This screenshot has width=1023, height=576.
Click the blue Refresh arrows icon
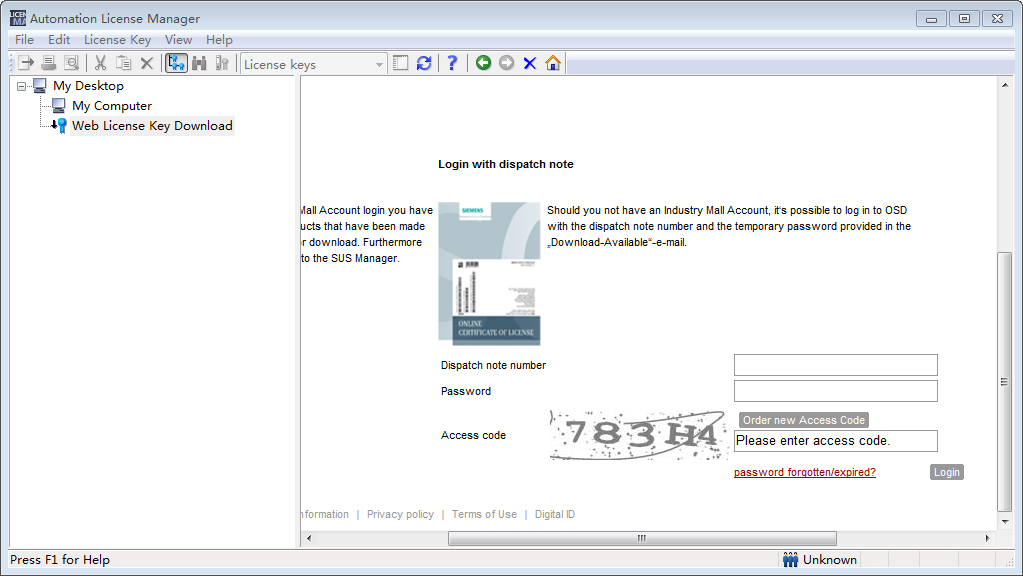coord(424,63)
